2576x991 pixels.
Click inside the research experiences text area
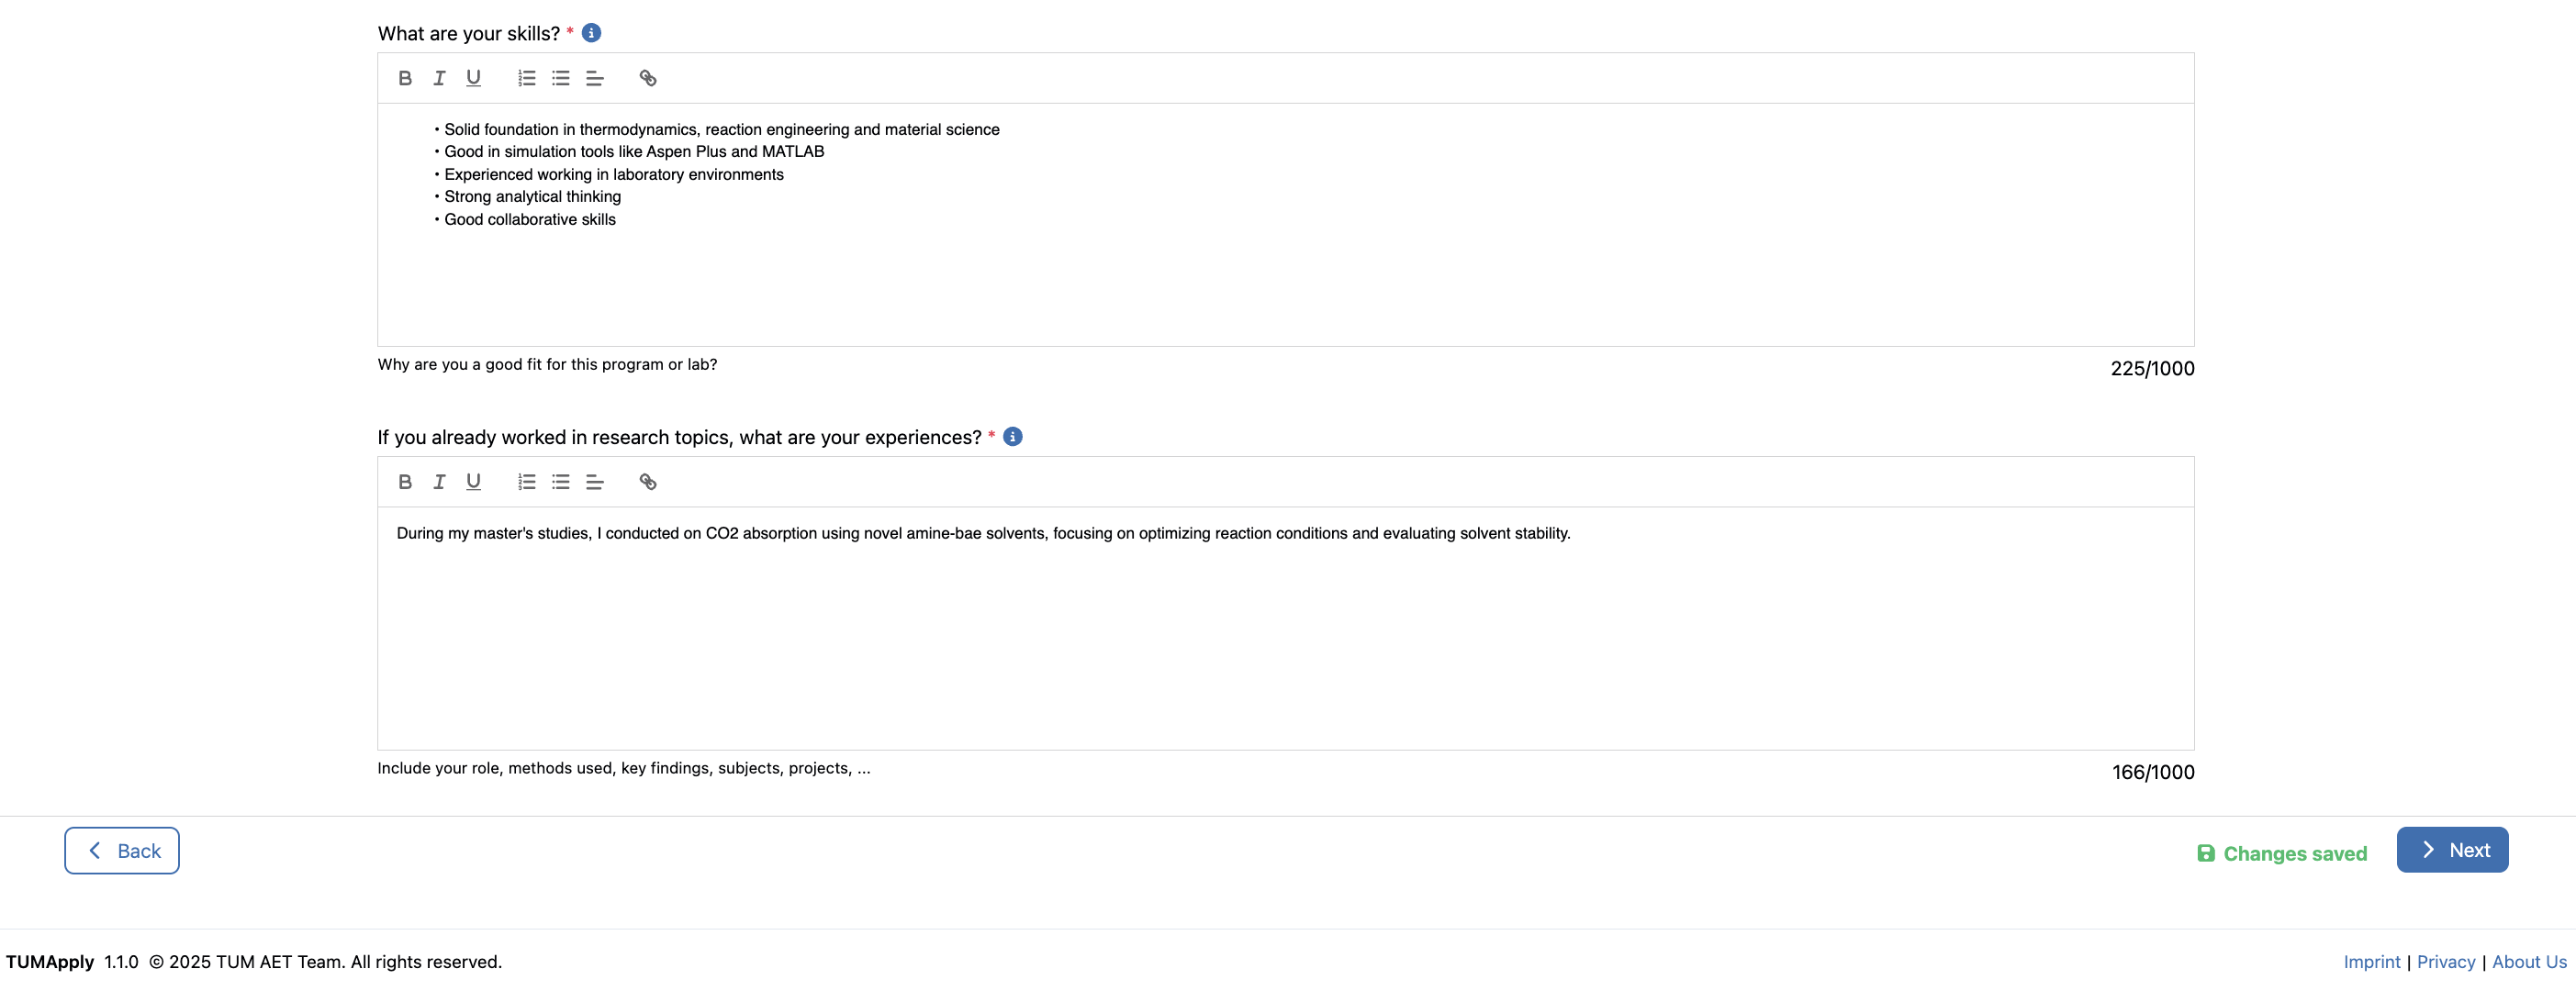1285,628
